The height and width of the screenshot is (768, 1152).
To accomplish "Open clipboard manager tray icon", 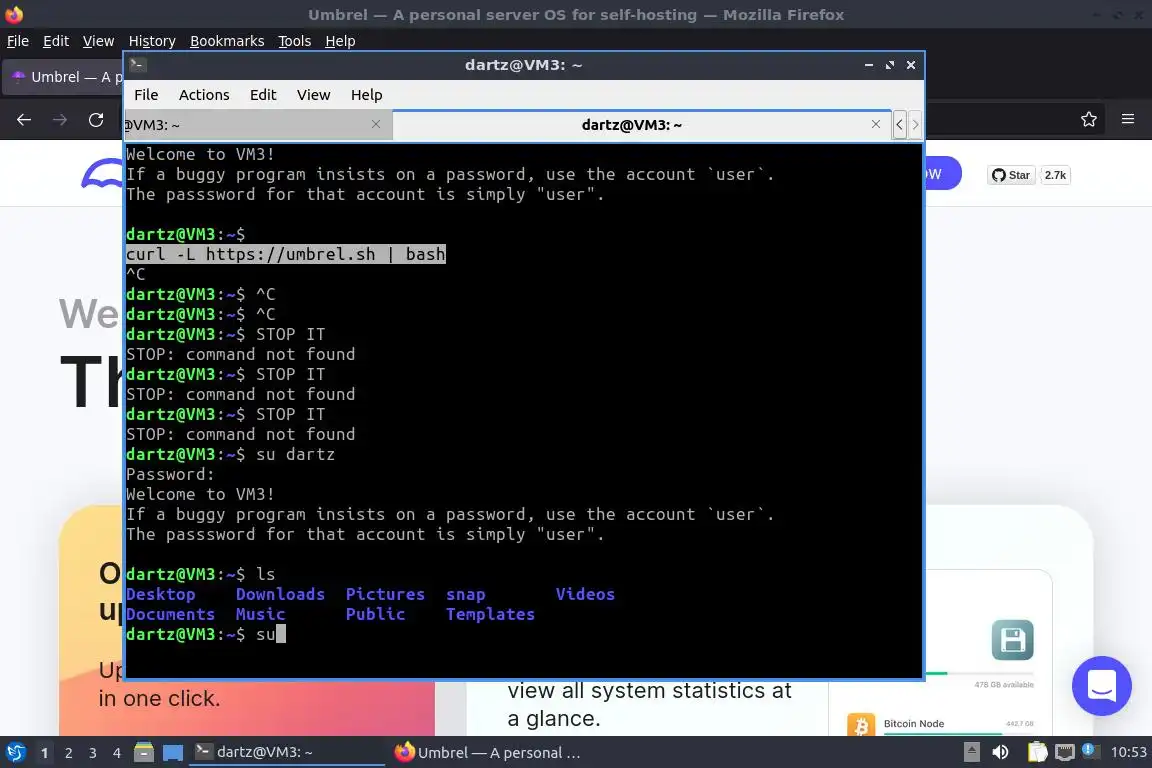I will [1037, 753].
